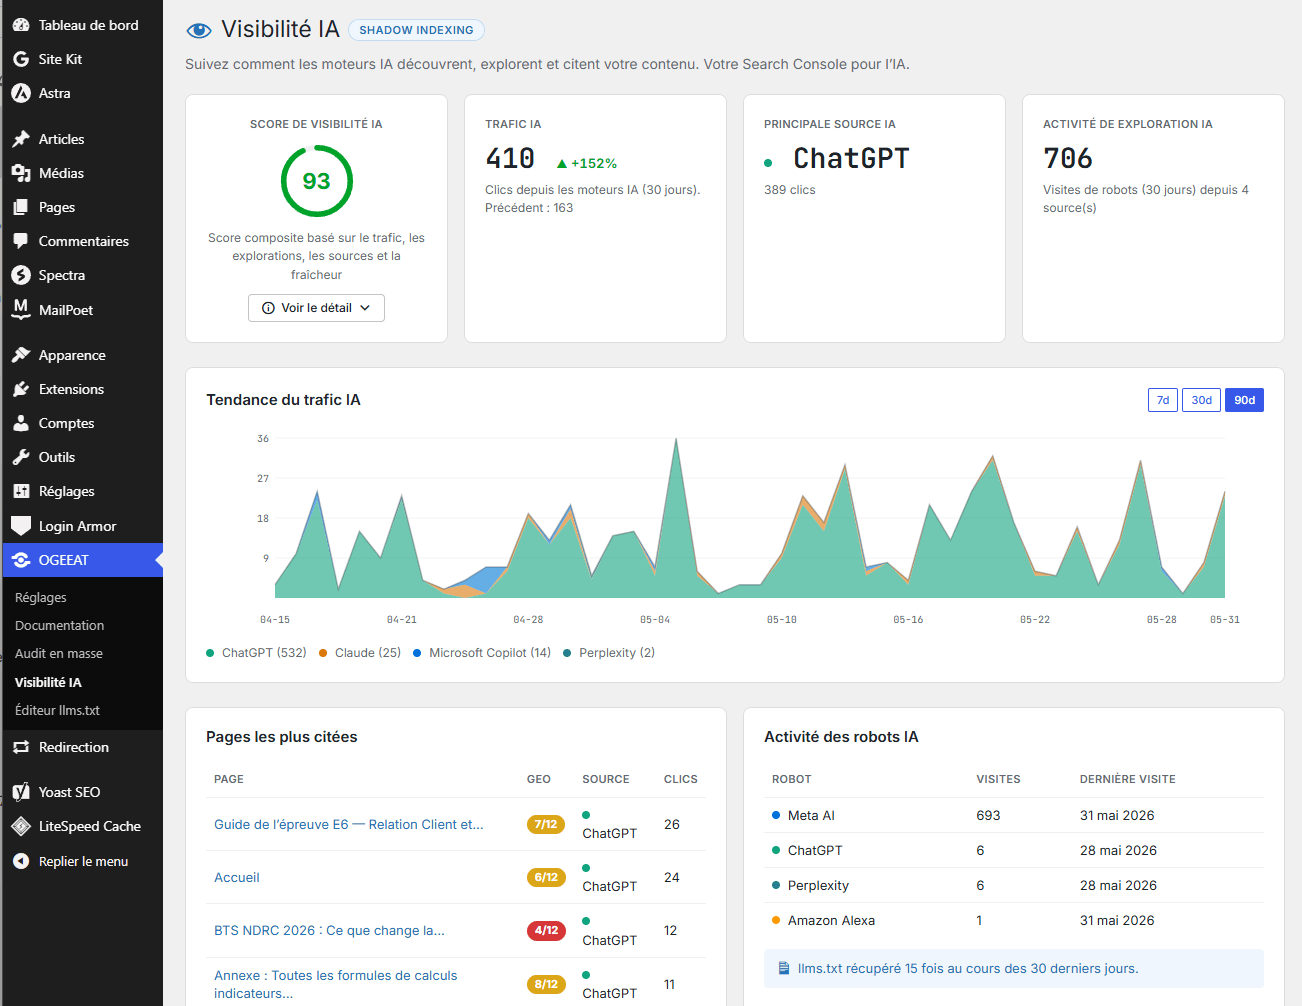Expand the Voir le détail dropdown
Image resolution: width=1302 pixels, height=1006 pixels.
click(x=316, y=308)
